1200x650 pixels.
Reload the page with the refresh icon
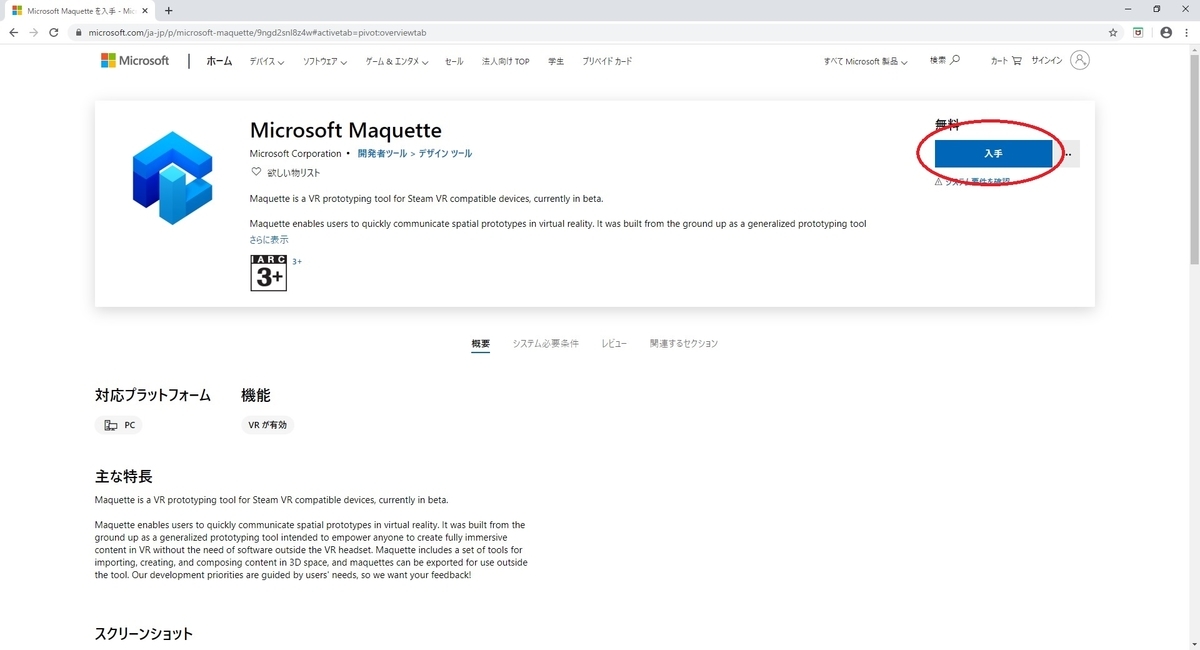(x=54, y=32)
